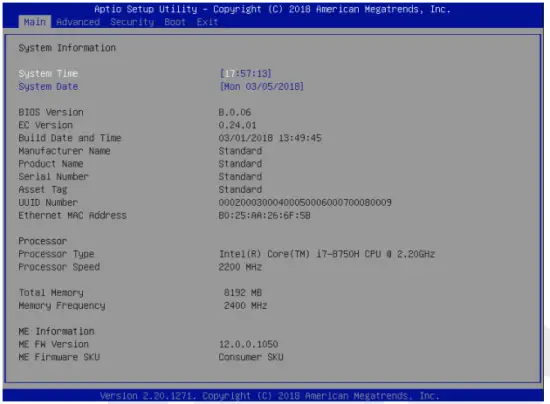Click the Ethernet MAC Address label
The image size is (550, 404).
pos(72,215)
